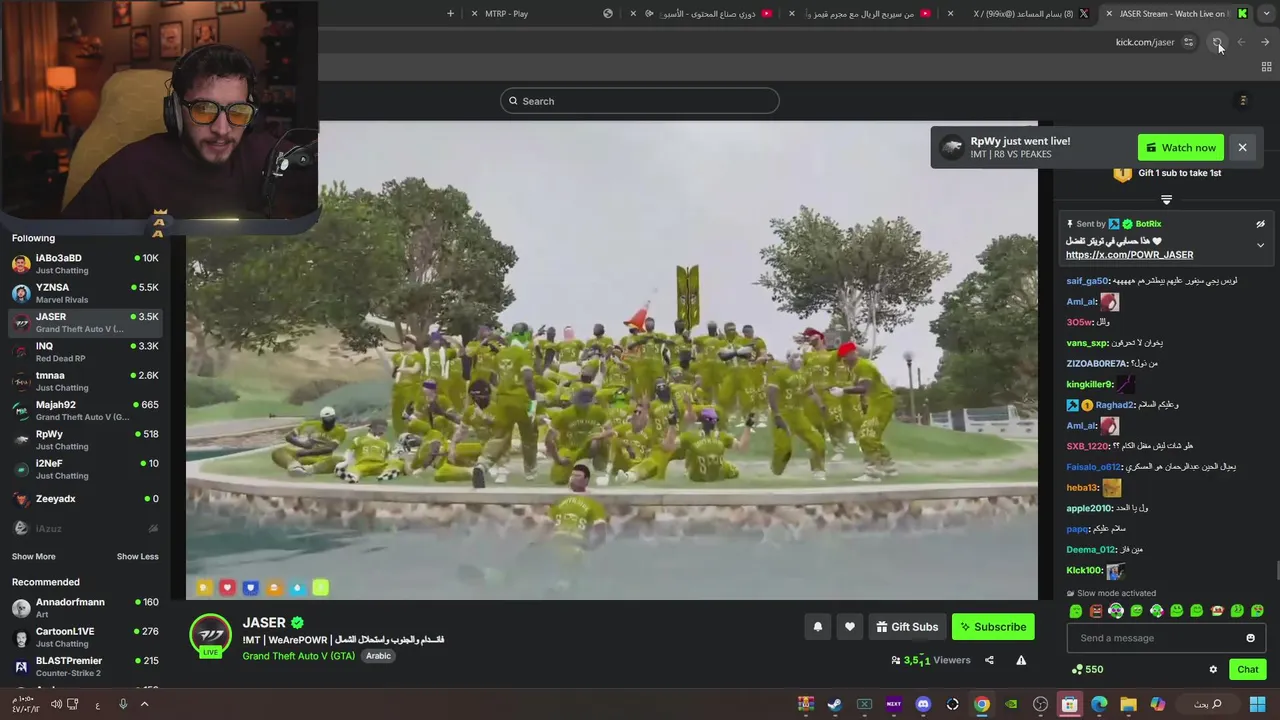The height and width of the screenshot is (720, 1280).
Task: Follow with the heart button
Action: coord(850,627)
